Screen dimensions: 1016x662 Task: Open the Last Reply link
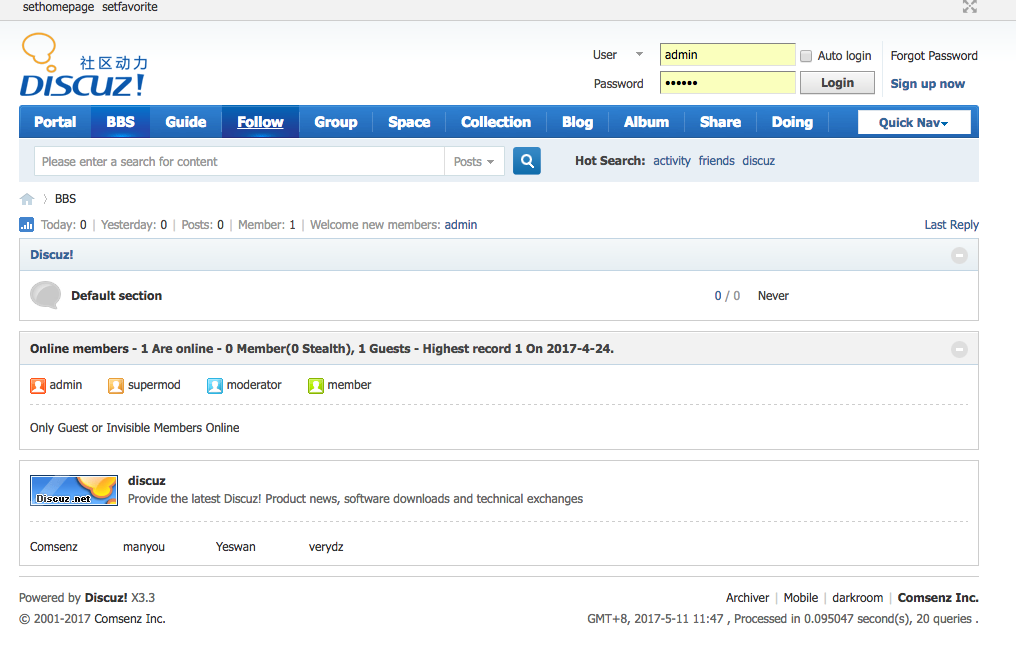pos(951,225)
